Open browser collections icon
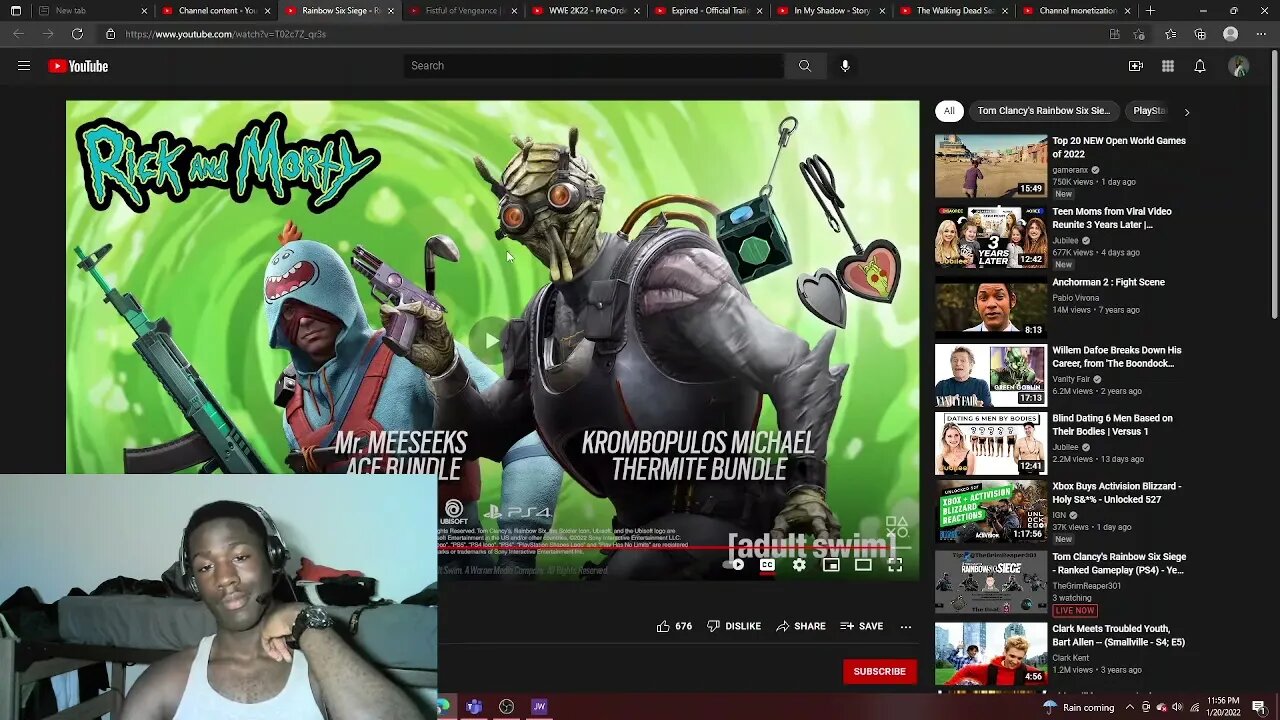The height and width of the screenshot is (720, 1280). pos(1200,34)
